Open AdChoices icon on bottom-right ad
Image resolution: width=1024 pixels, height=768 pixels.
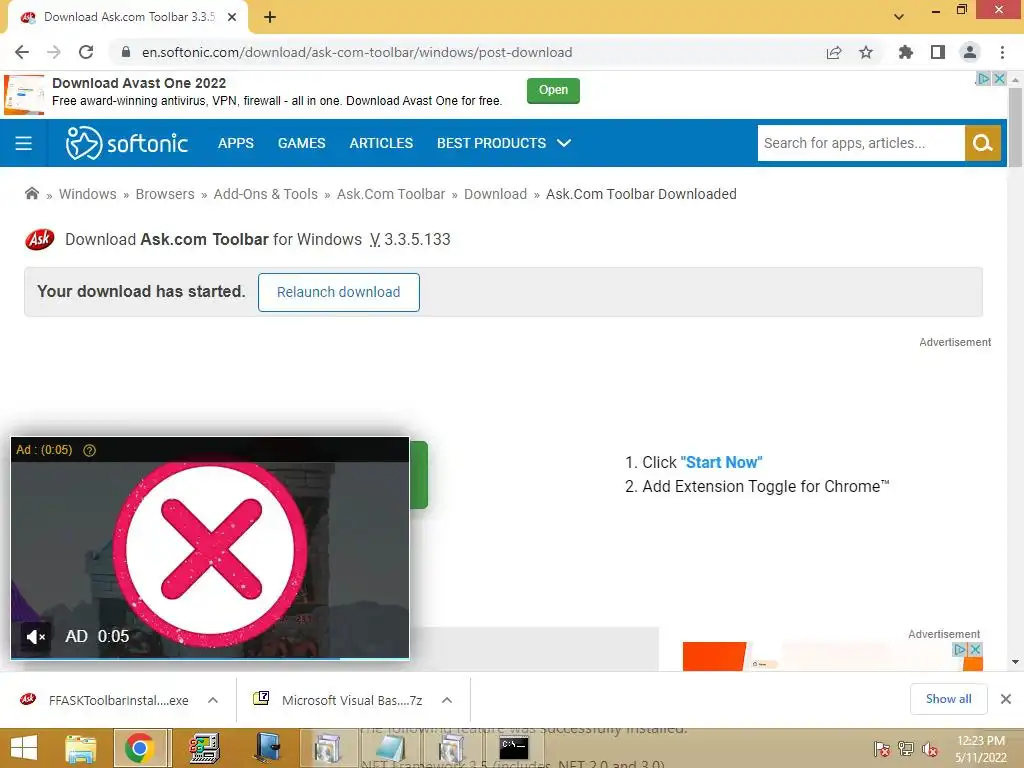(x=959, y=649)
